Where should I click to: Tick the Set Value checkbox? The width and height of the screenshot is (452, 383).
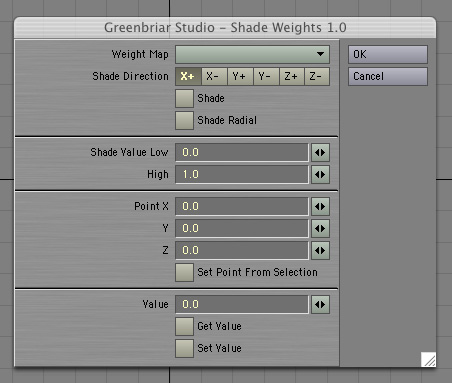coord(184,349)
